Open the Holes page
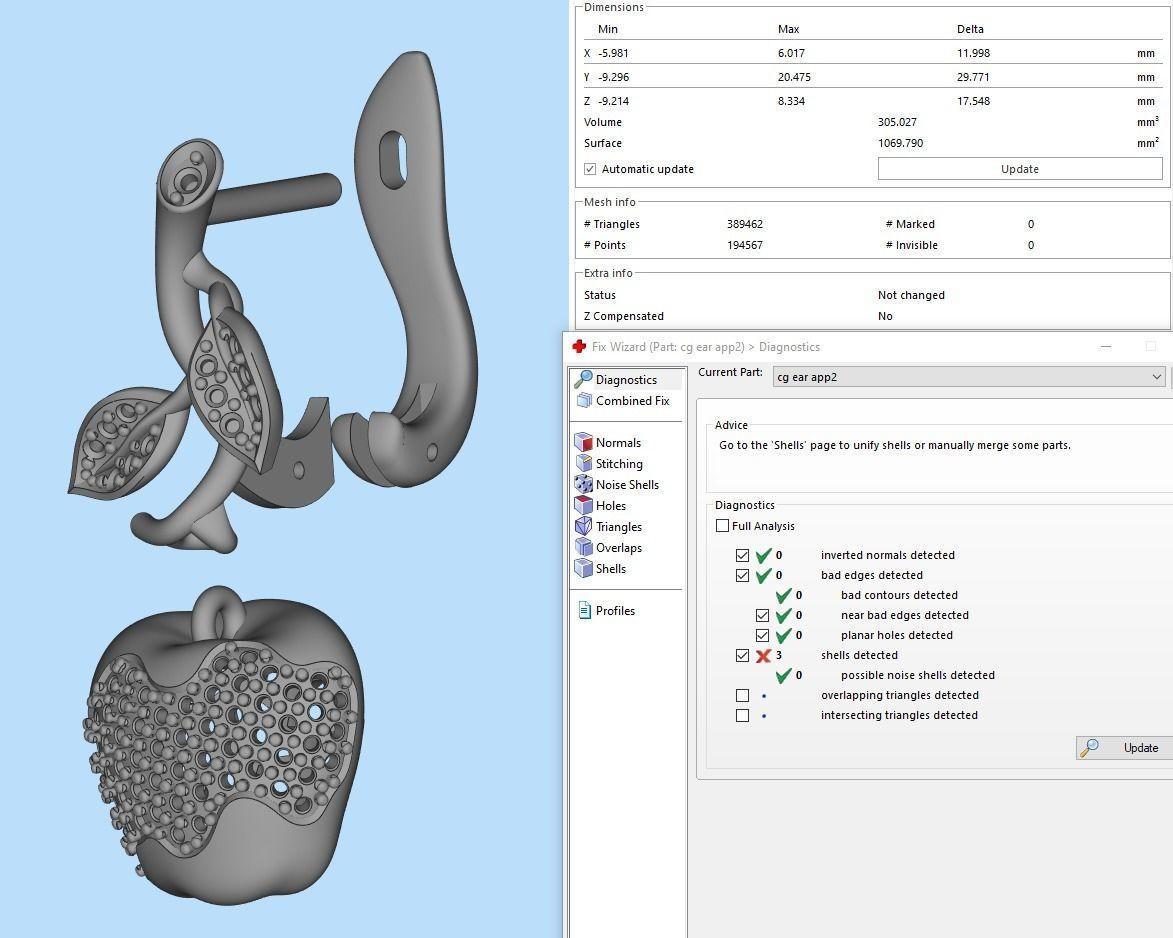 610,506
